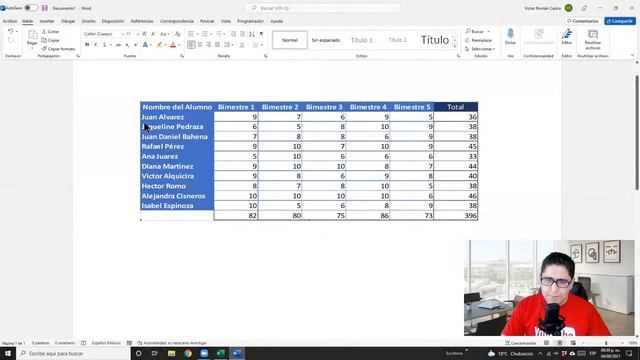Viewport: 640px width, 360px height.
Task: Open the Comentarios button
Action: [x=583, y=21]
